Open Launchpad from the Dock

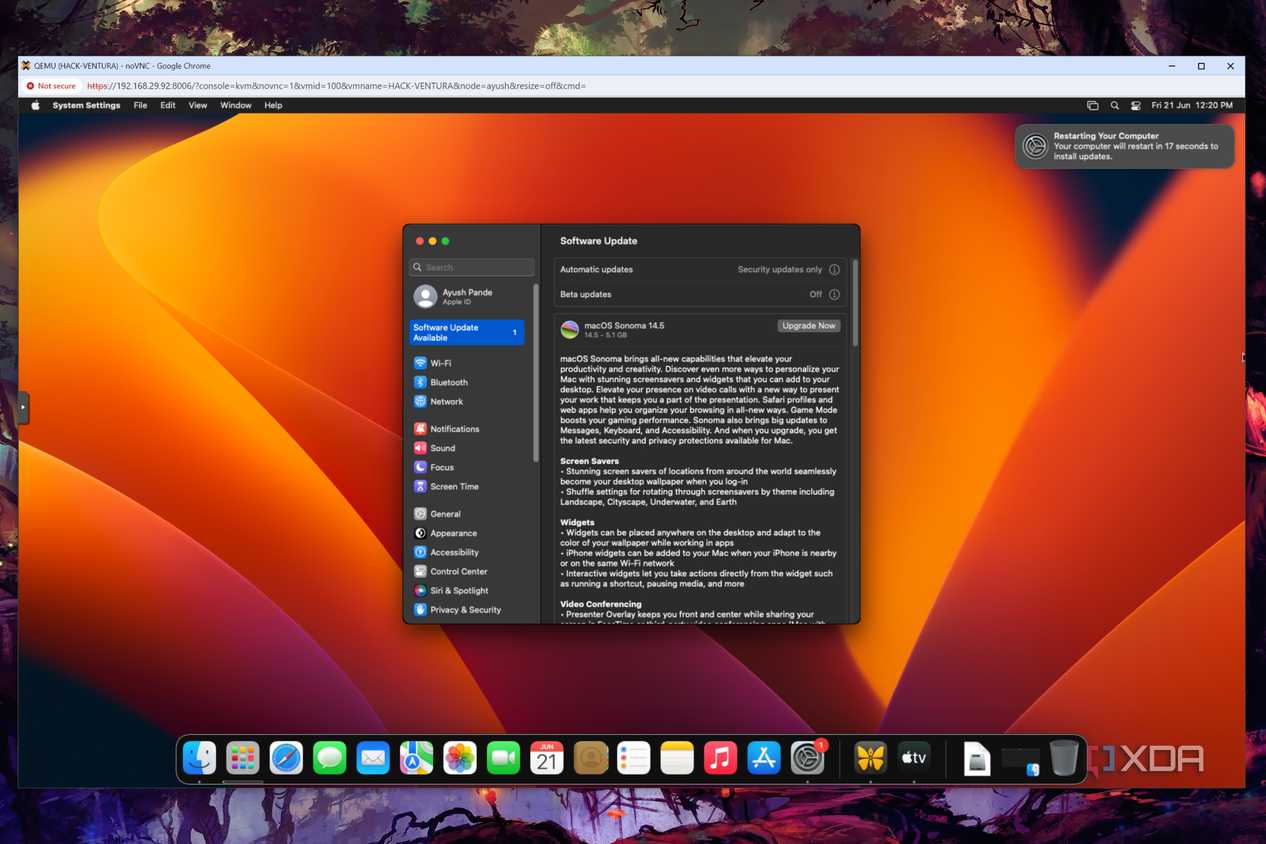pos(243,758)
